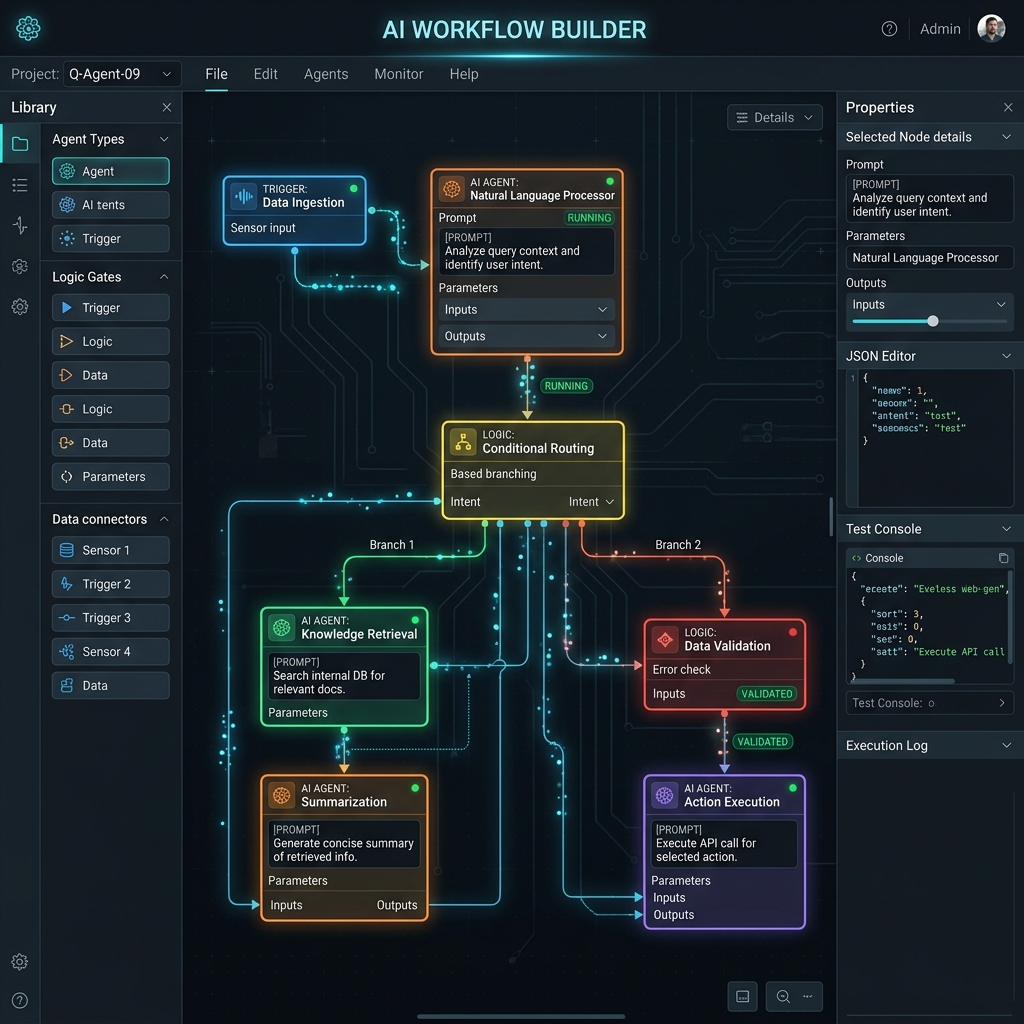Expand Outputs in Natural Language Processor node
The height and width of the screenshot is (1024, 1024).
(x=526, y=336)
